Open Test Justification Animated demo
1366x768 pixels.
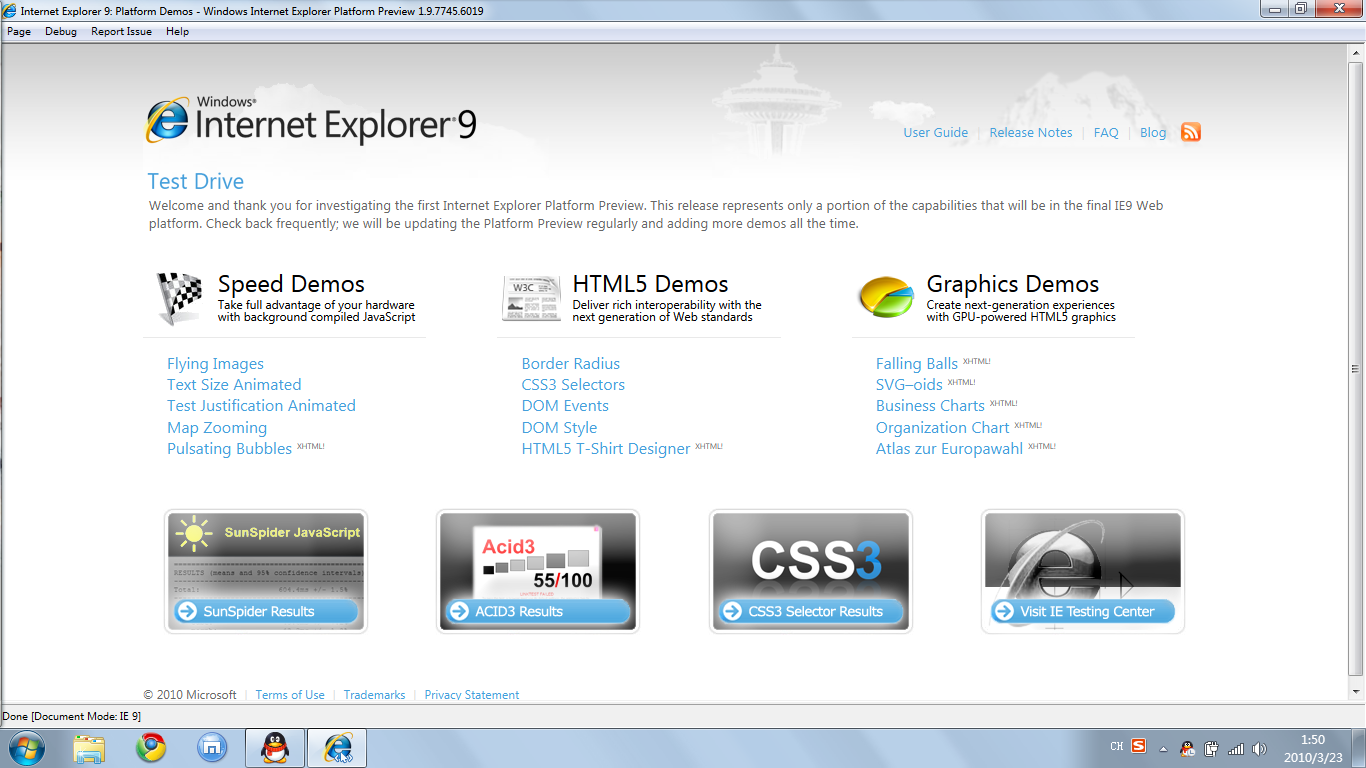pyautogui.click(x=261, y=406)
